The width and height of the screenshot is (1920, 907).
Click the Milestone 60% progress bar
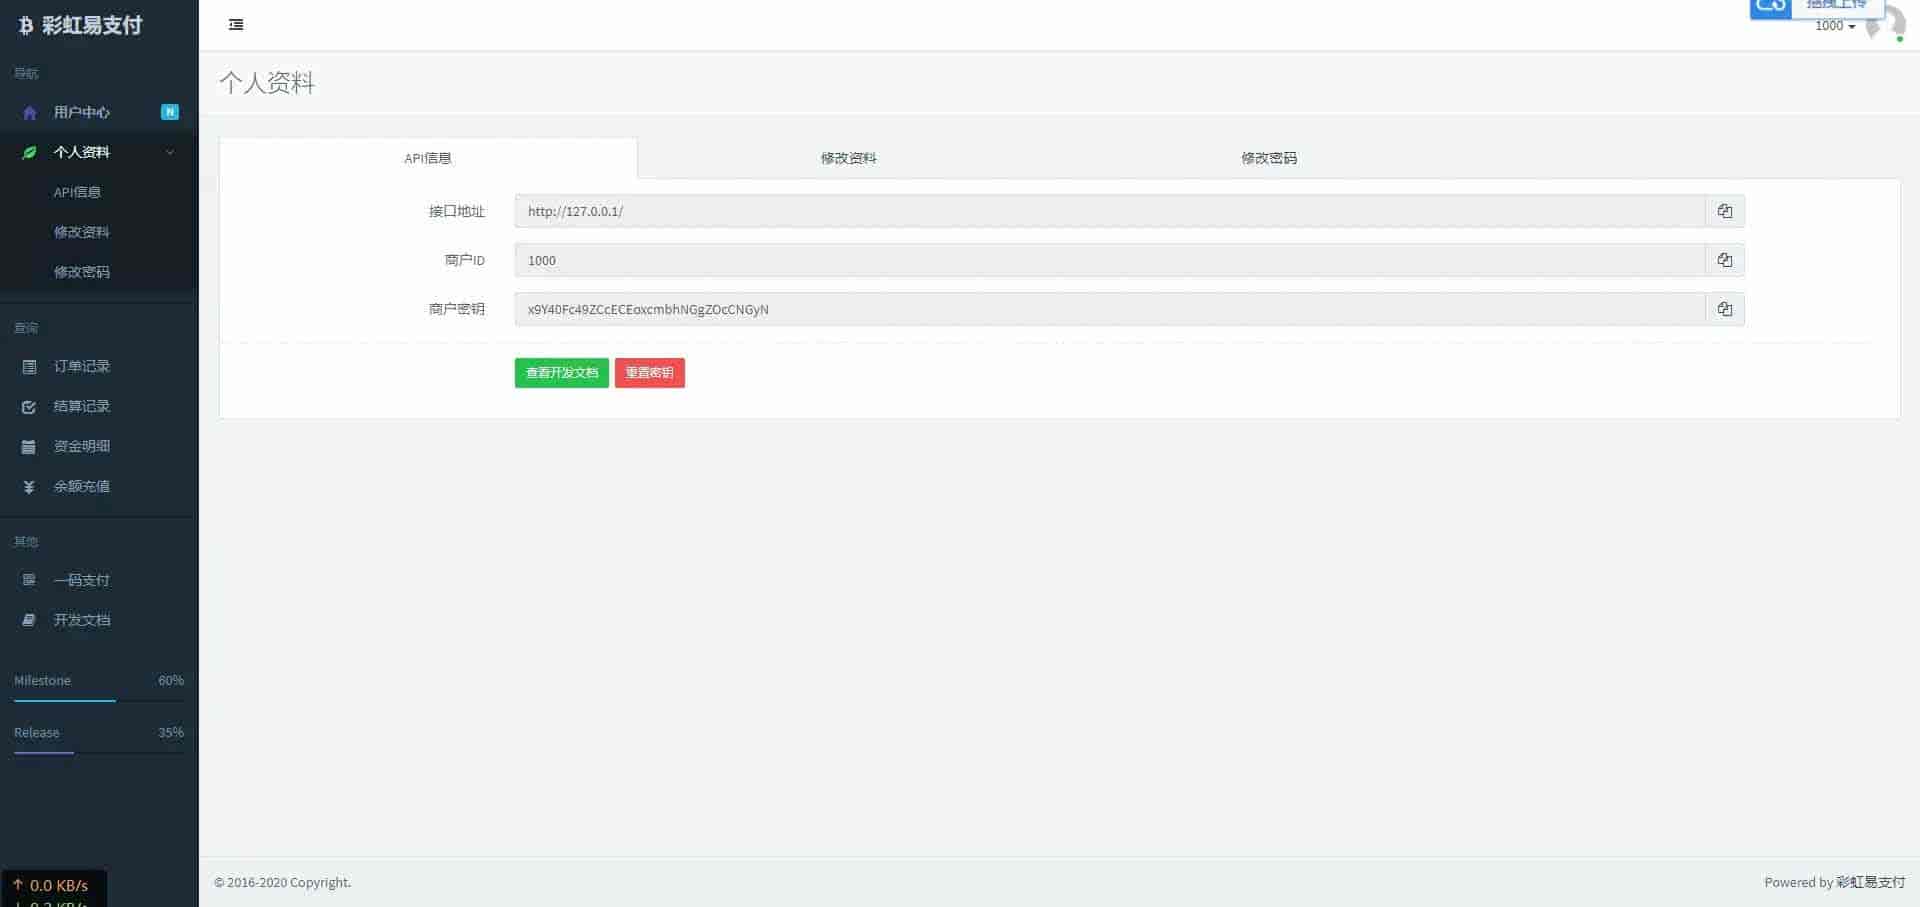(x=99, y=700)
